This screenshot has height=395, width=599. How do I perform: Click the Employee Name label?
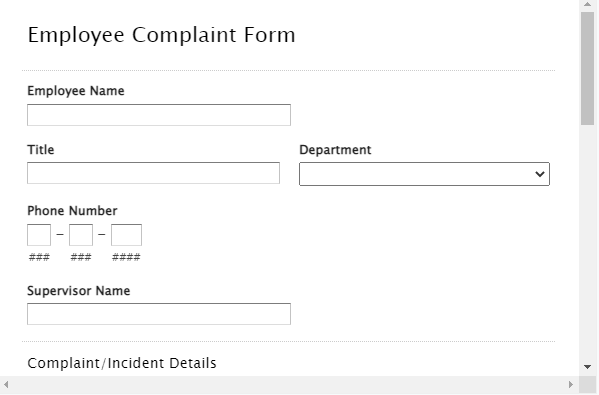tap(76, 91)
